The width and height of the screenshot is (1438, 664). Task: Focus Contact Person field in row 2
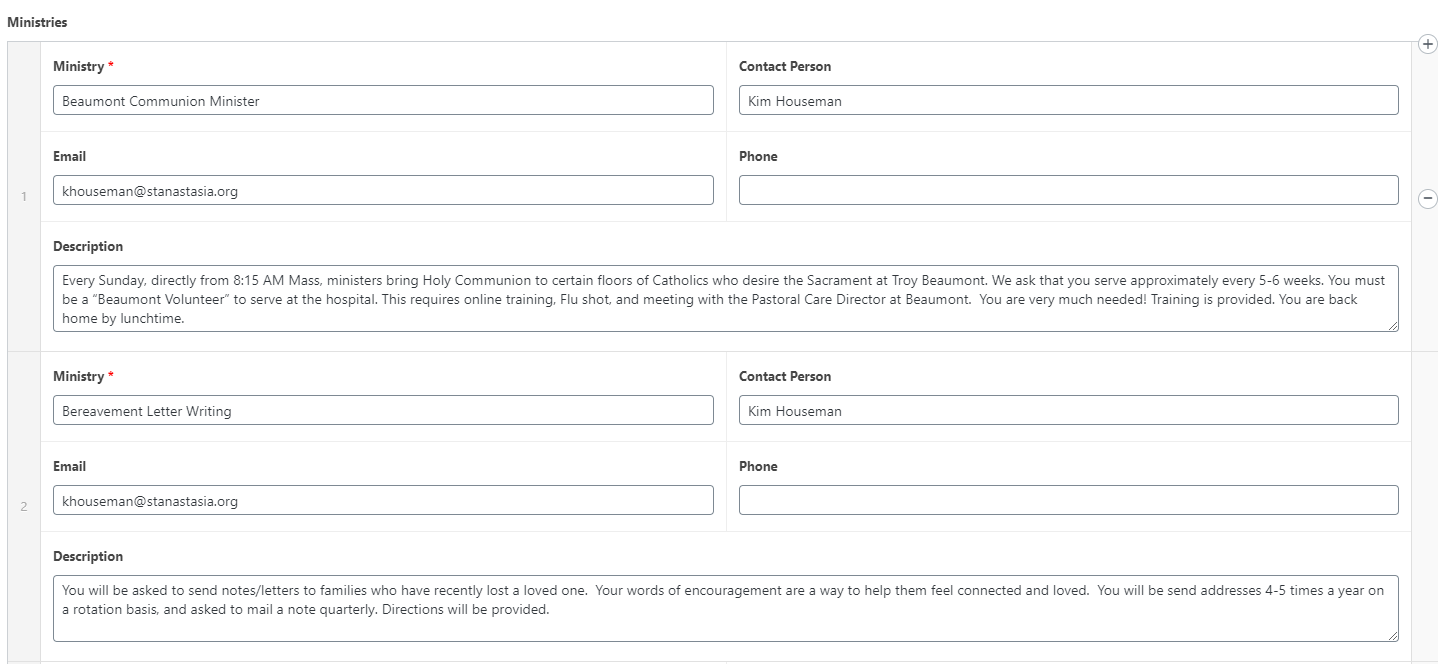[1068, 410]
